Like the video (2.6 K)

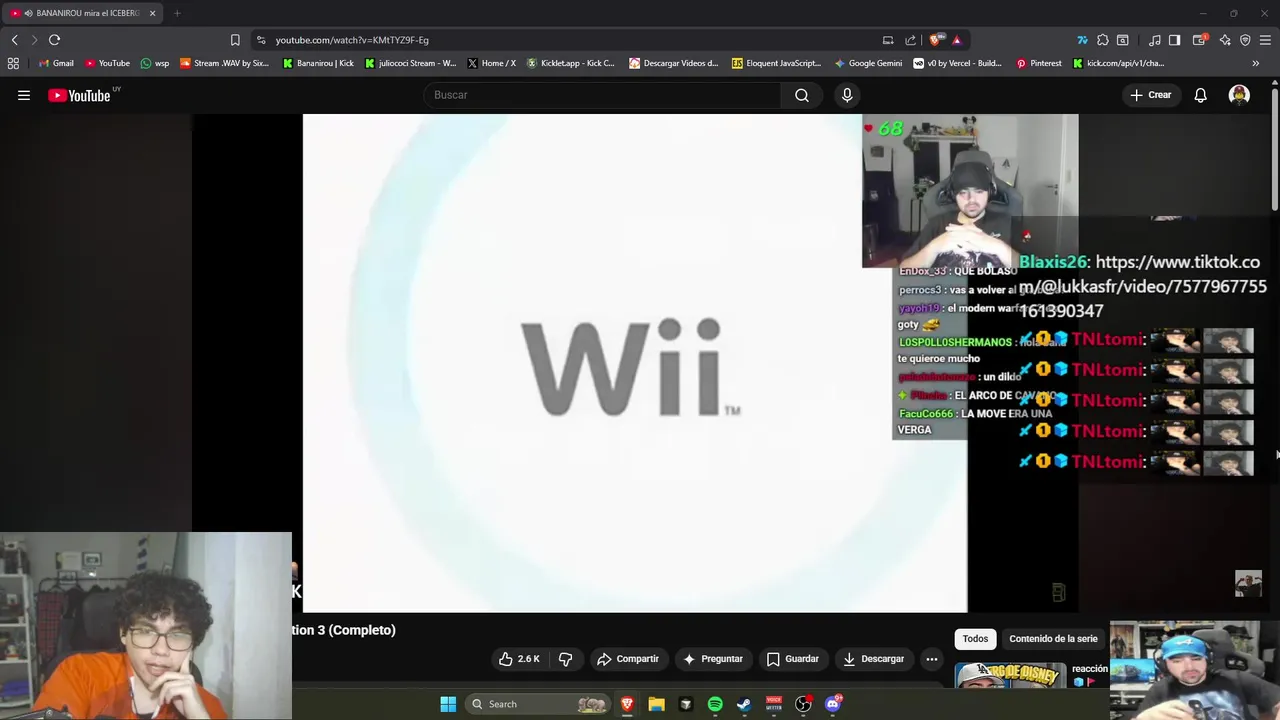pos(519,659)
